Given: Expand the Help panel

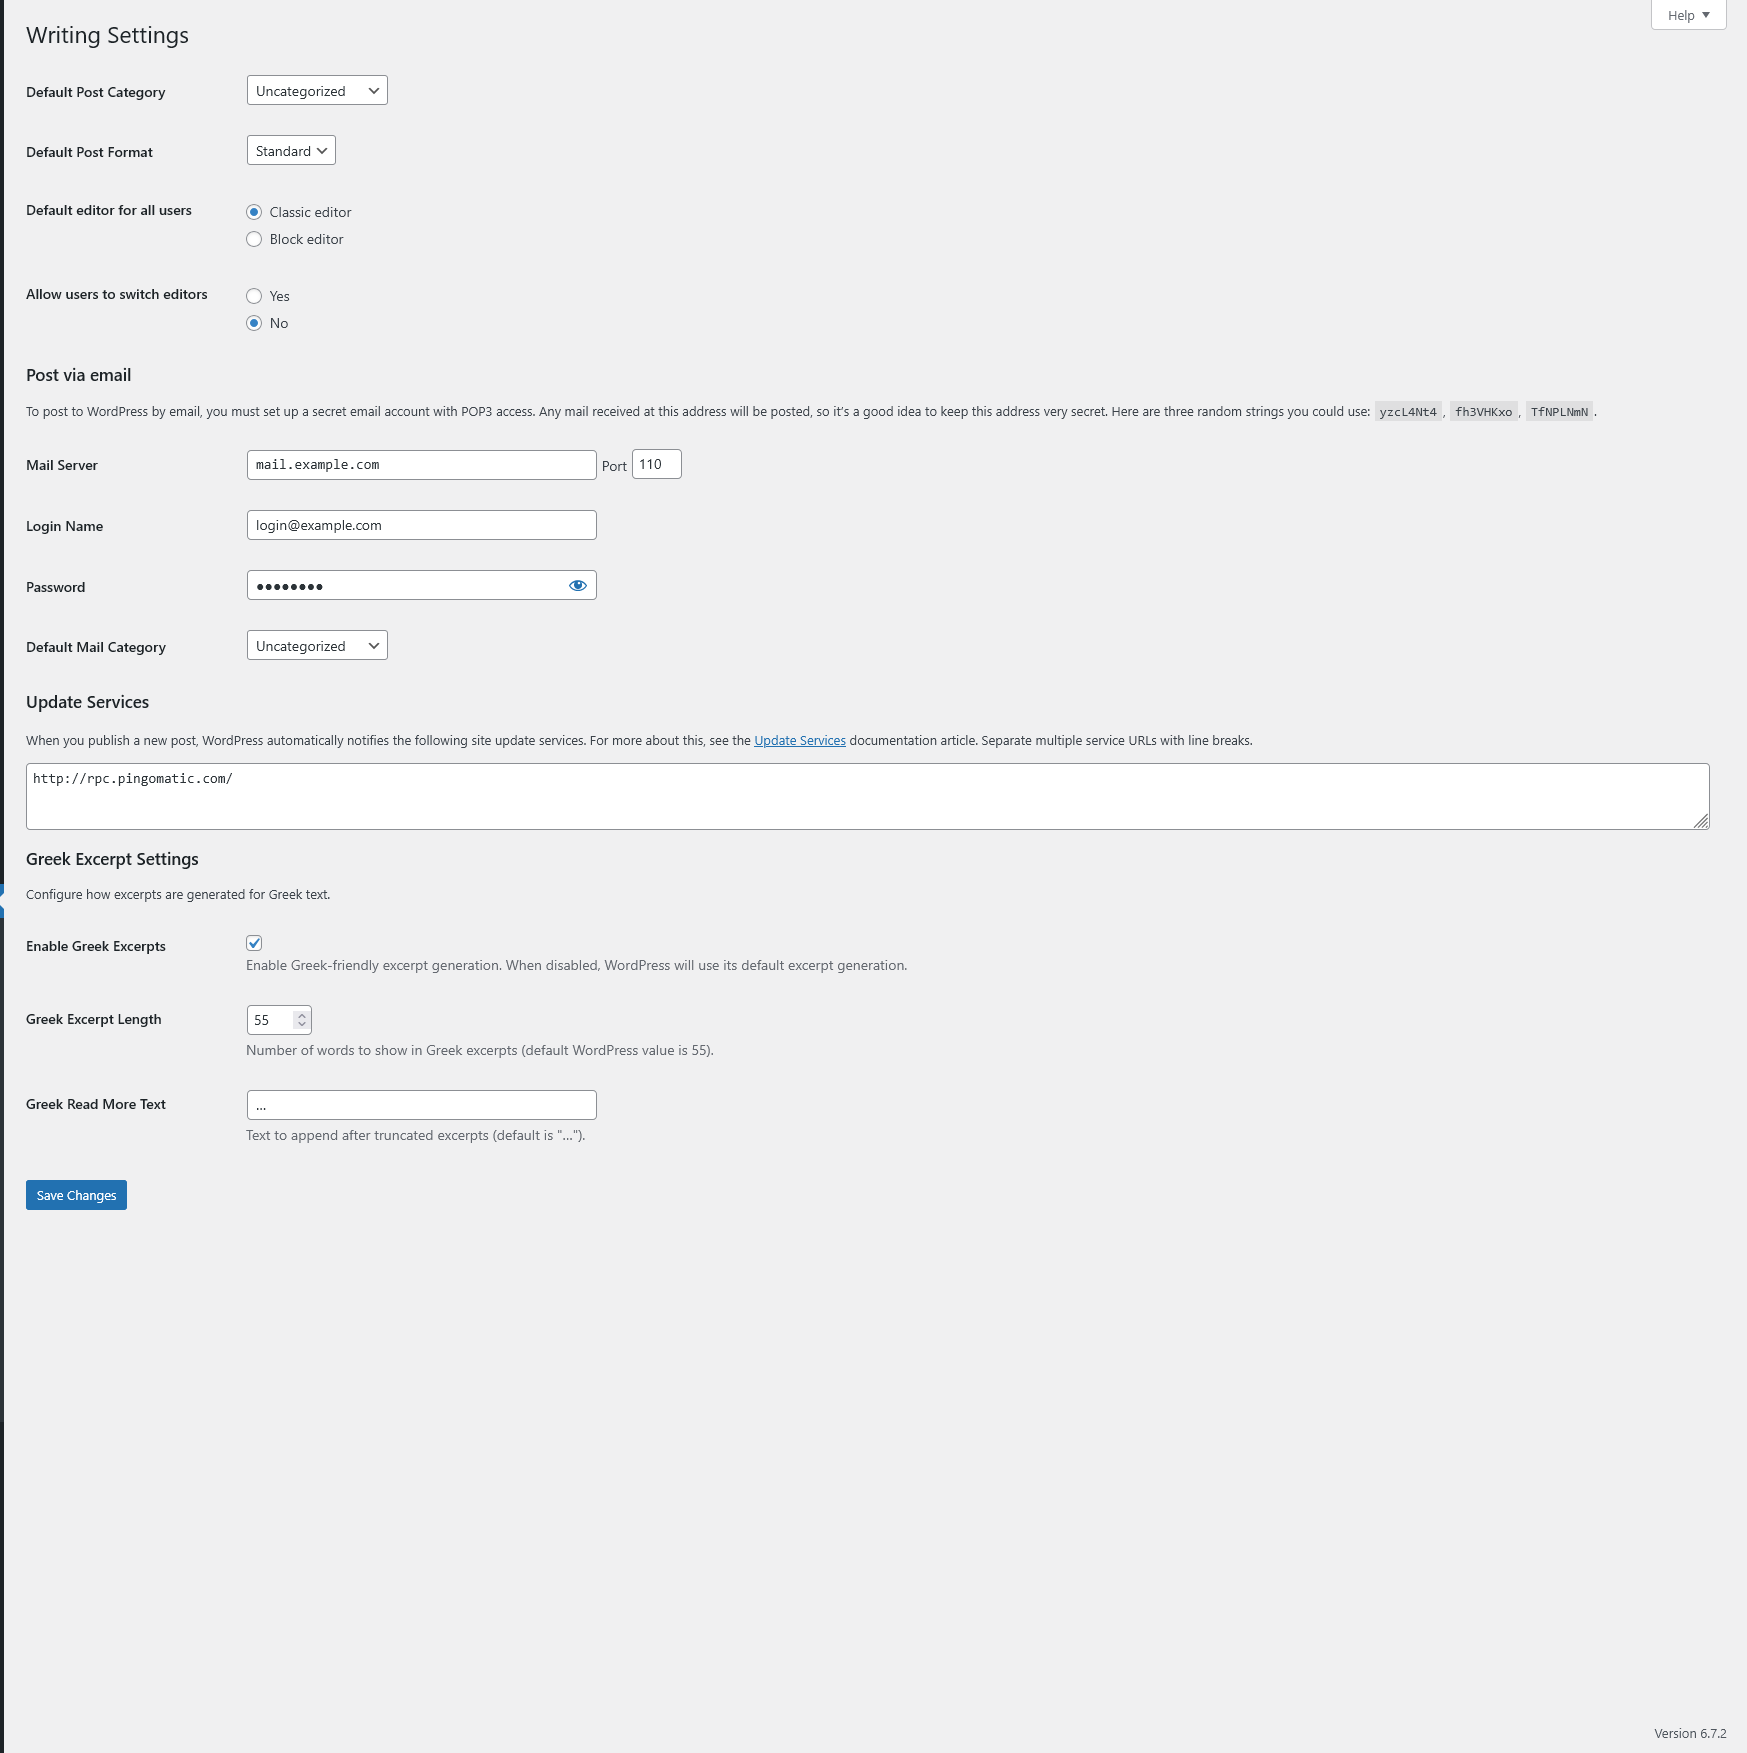Looking at the screenshot, I should tap(1687, 14).
